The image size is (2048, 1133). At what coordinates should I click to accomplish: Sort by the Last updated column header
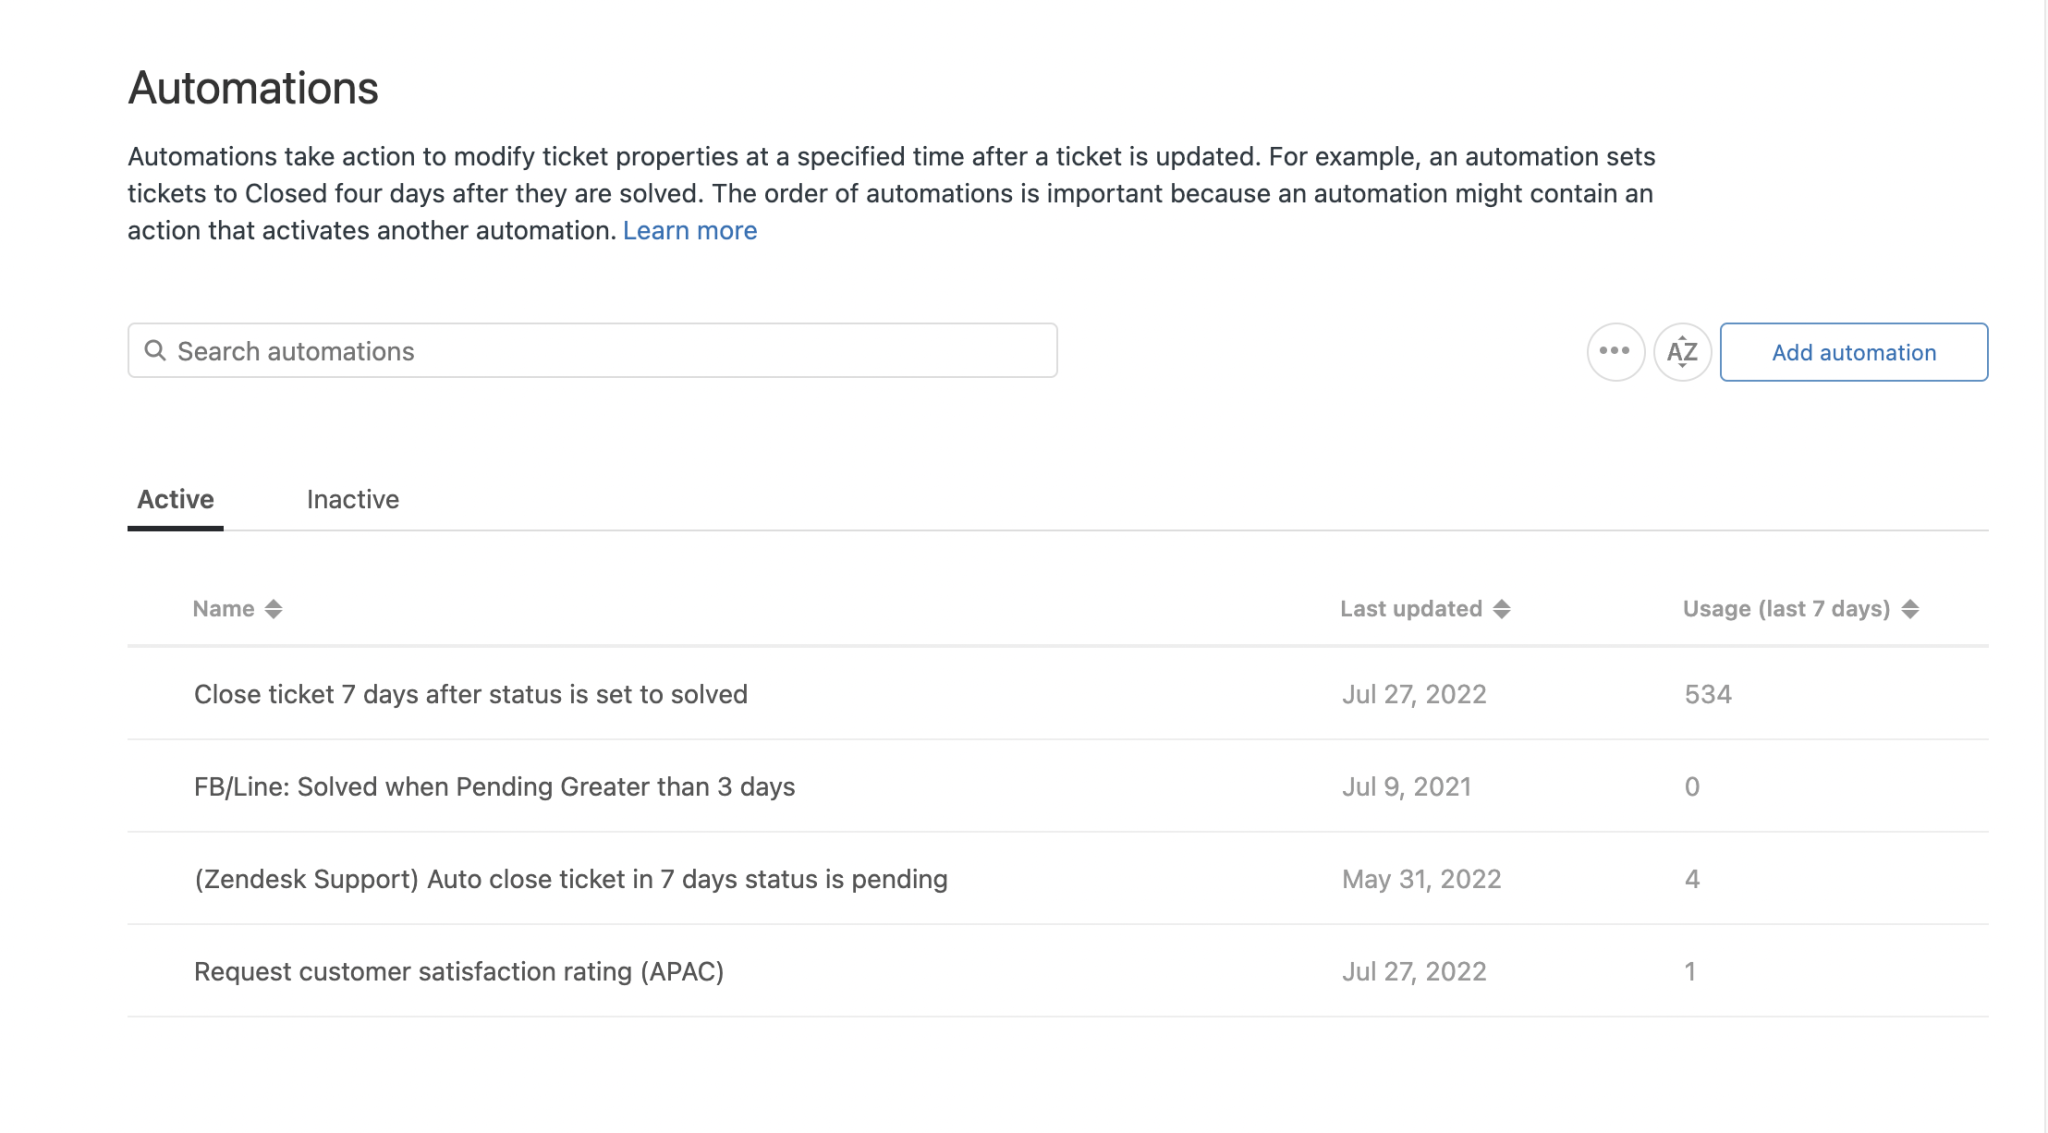(1411, 608)
